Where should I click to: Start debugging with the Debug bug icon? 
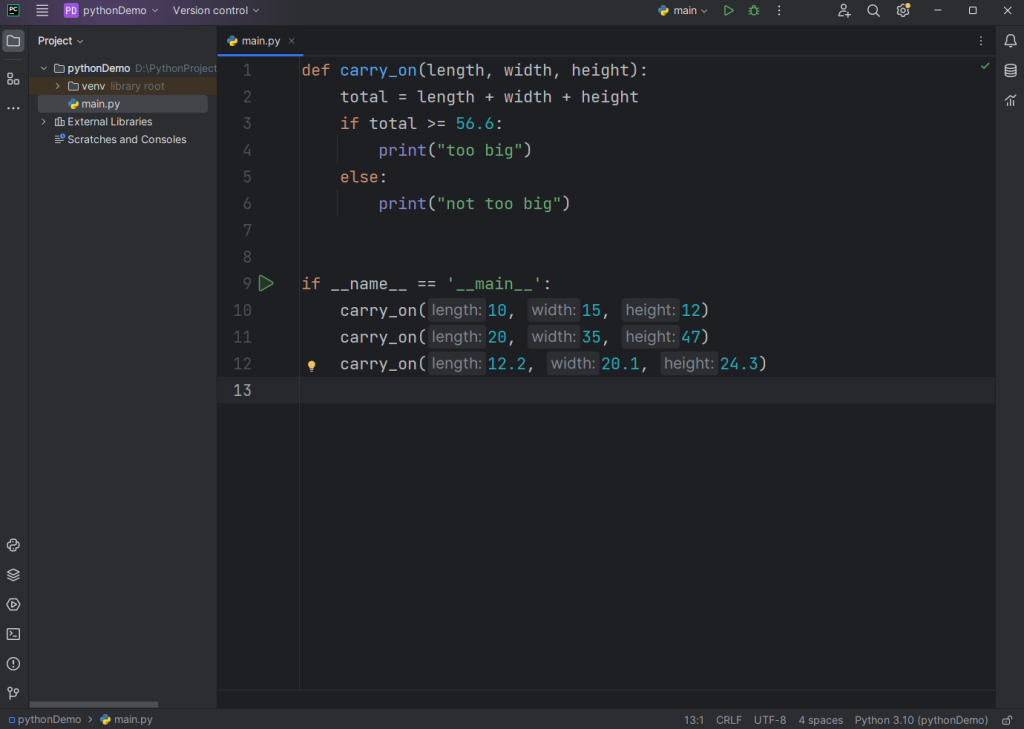[x=754, y=11]
